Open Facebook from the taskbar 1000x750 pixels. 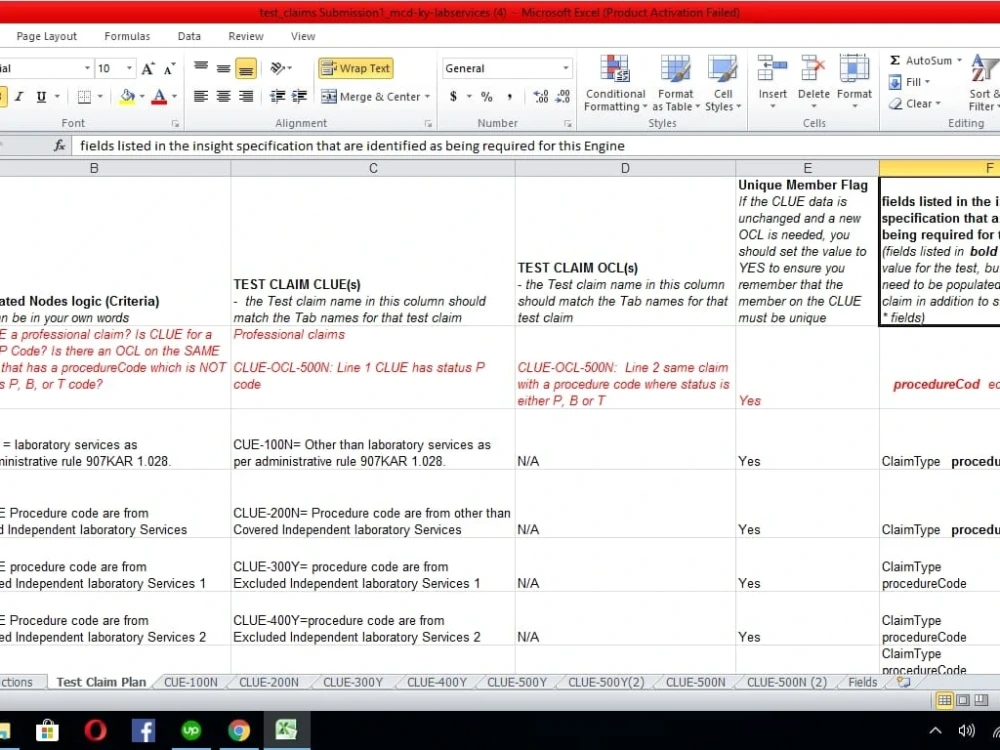143,730
